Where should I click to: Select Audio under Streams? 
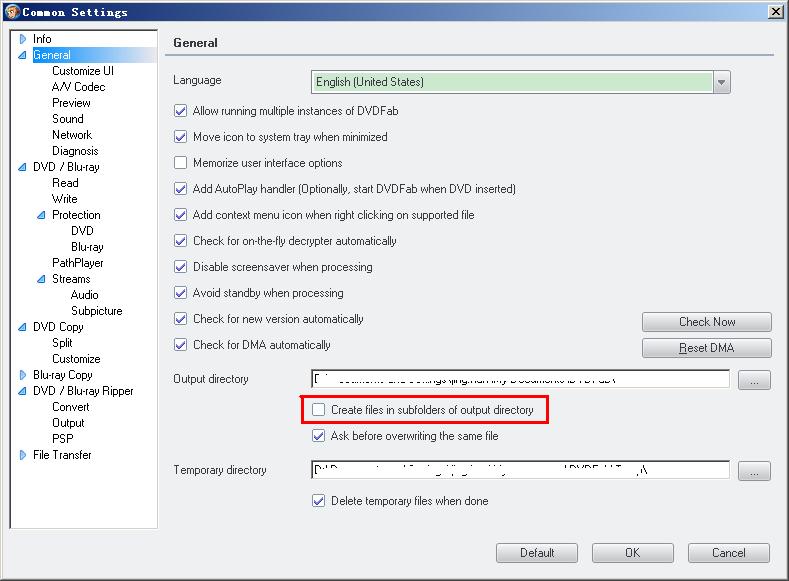[85, 295]
